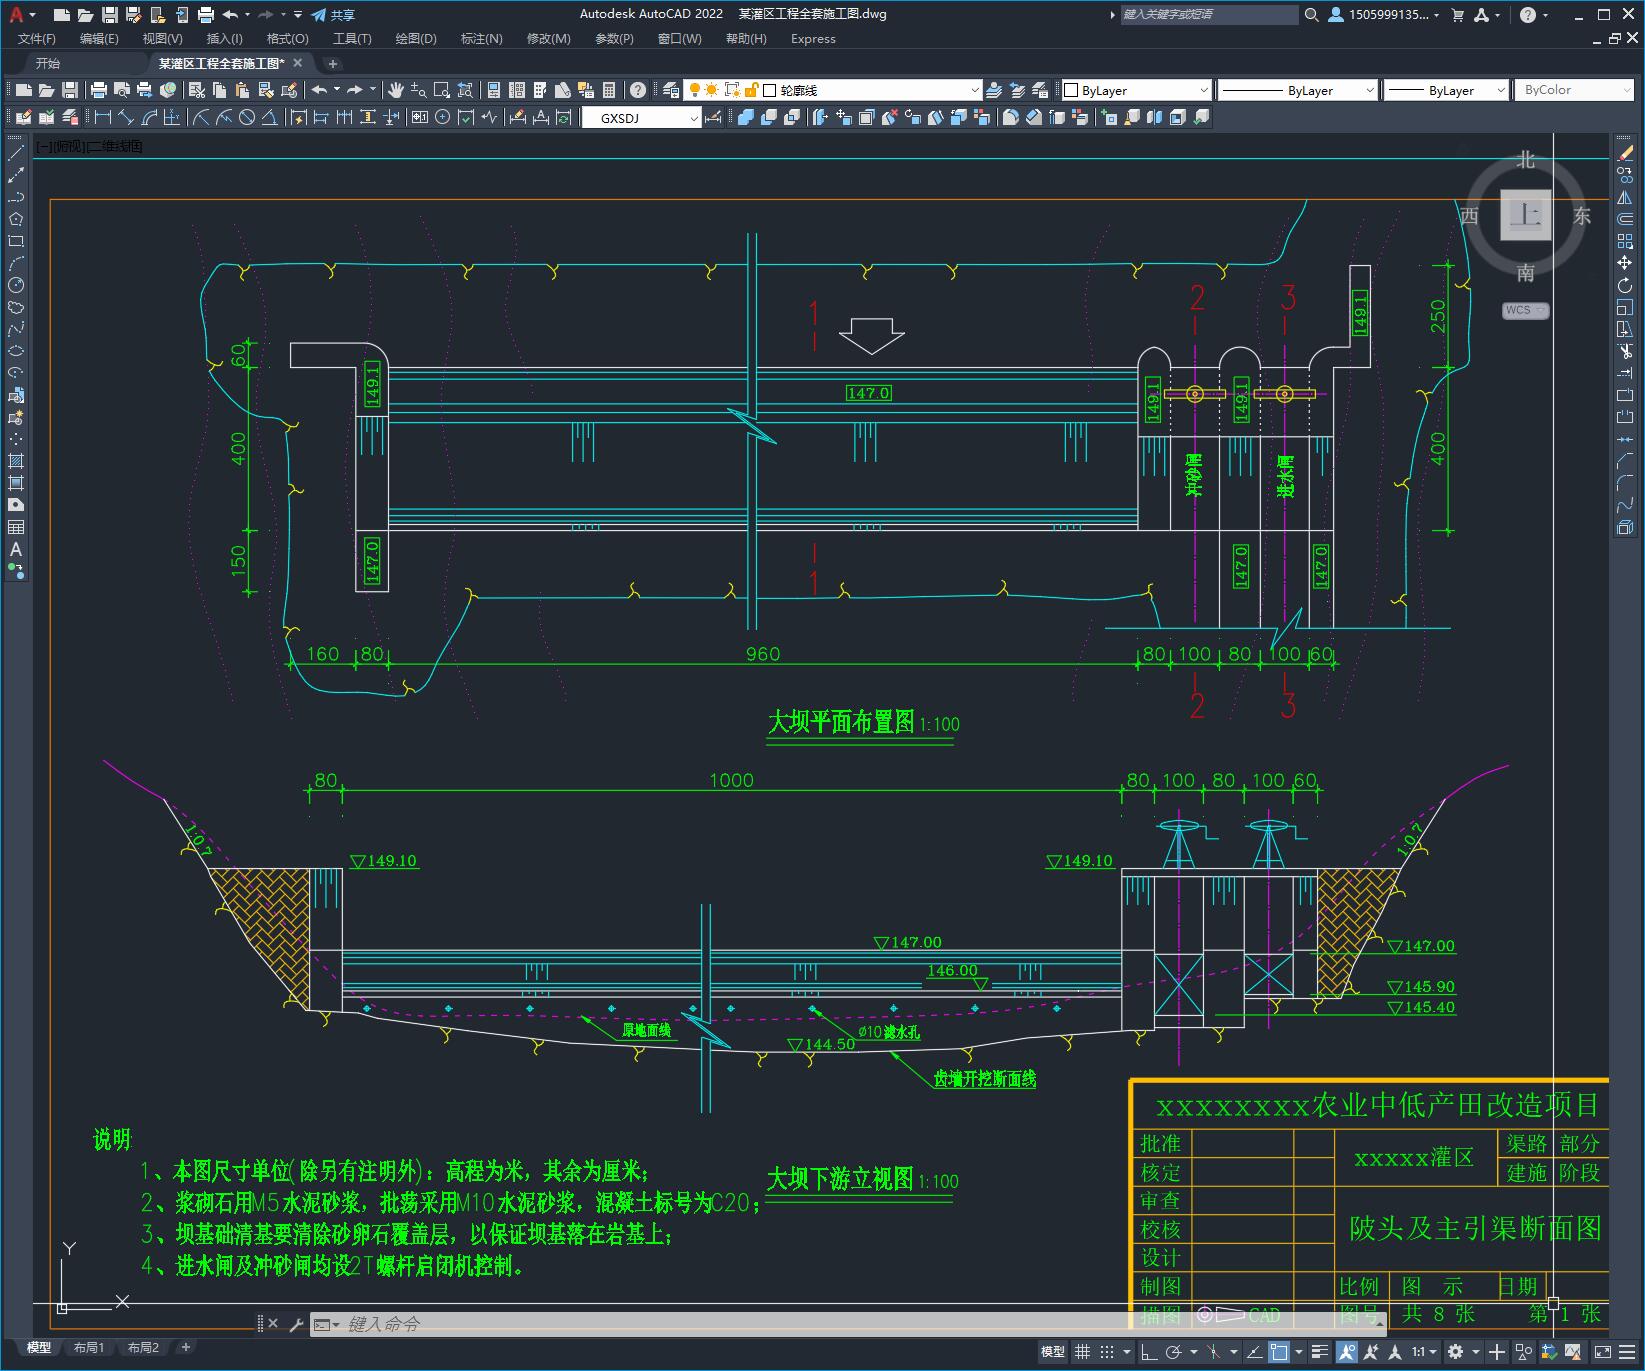This screenshot has width=1645, height=1371.
Task: Close the 某灌区工程全套施工图 document tab
Action: point(298,63)
